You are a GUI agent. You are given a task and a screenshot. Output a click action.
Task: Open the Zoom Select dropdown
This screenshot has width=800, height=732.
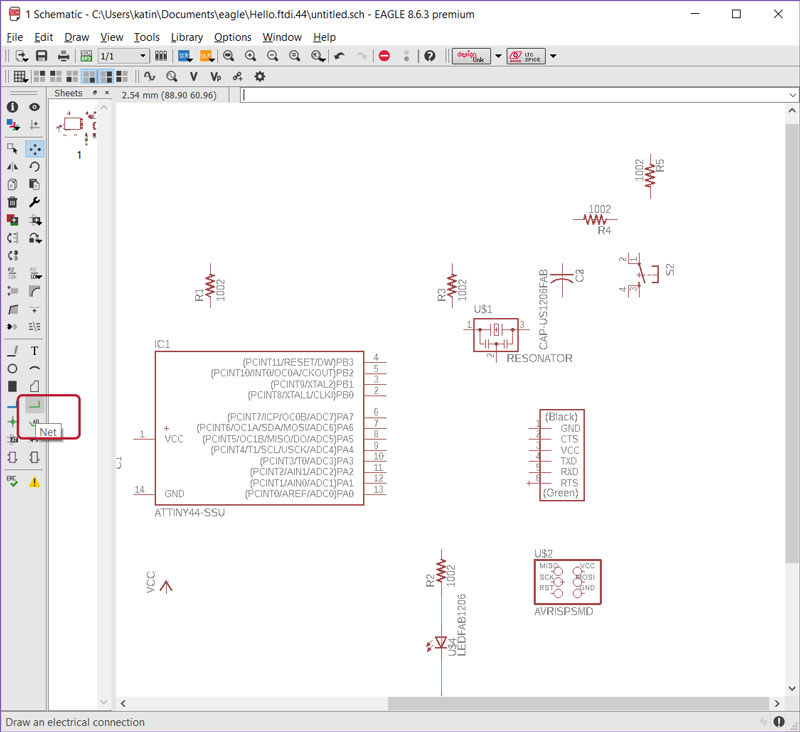(318, 56)
